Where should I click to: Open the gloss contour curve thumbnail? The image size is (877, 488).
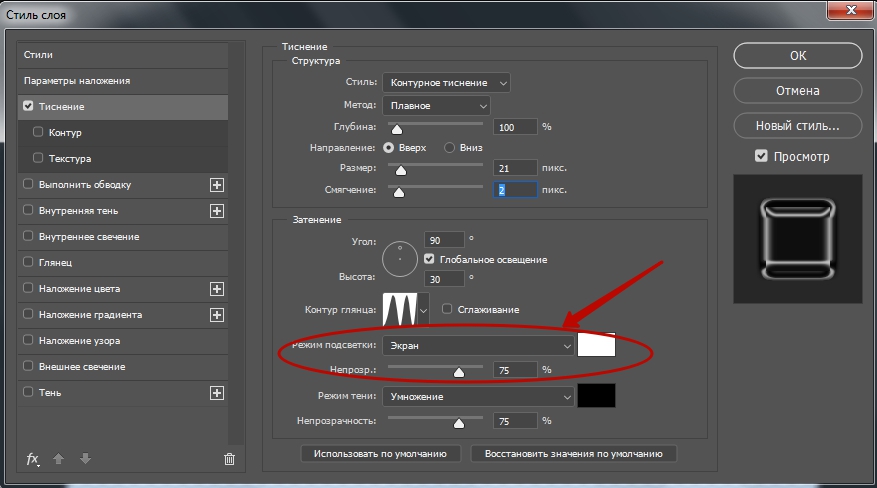(x=399, y=309)
